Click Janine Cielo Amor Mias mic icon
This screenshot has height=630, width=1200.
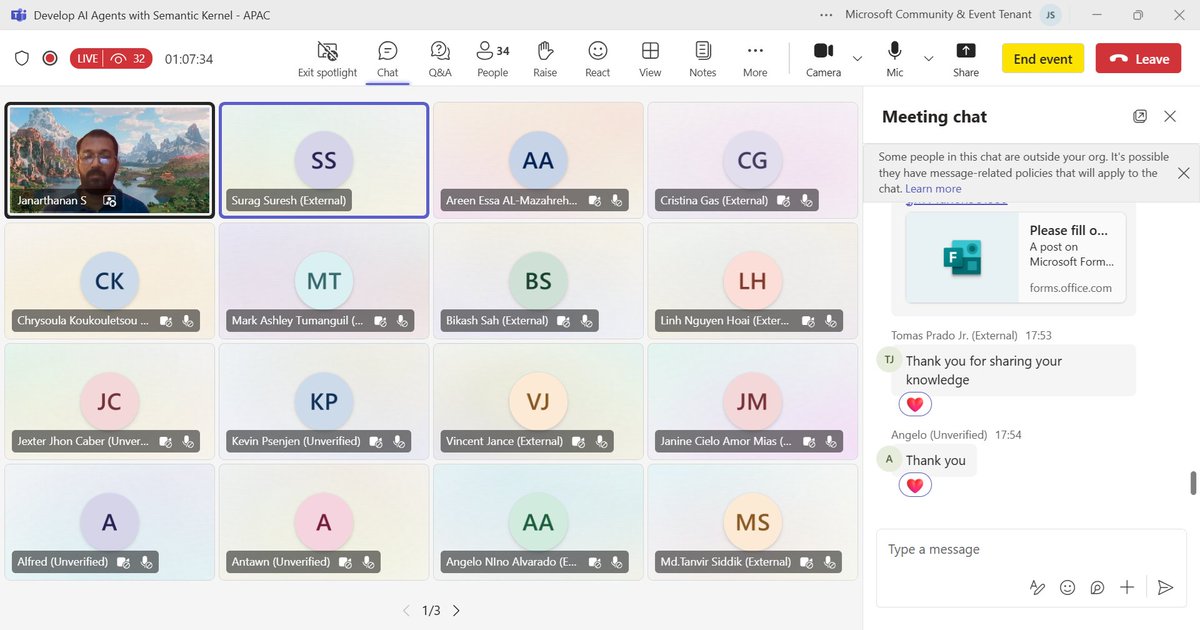tap(831, 441)
